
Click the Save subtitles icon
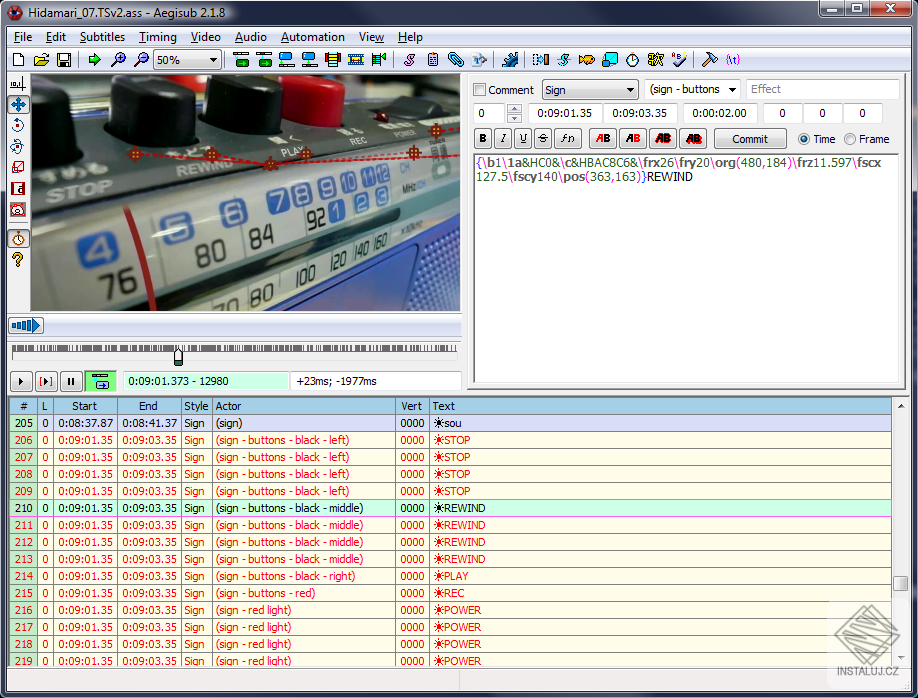point(63,60)
